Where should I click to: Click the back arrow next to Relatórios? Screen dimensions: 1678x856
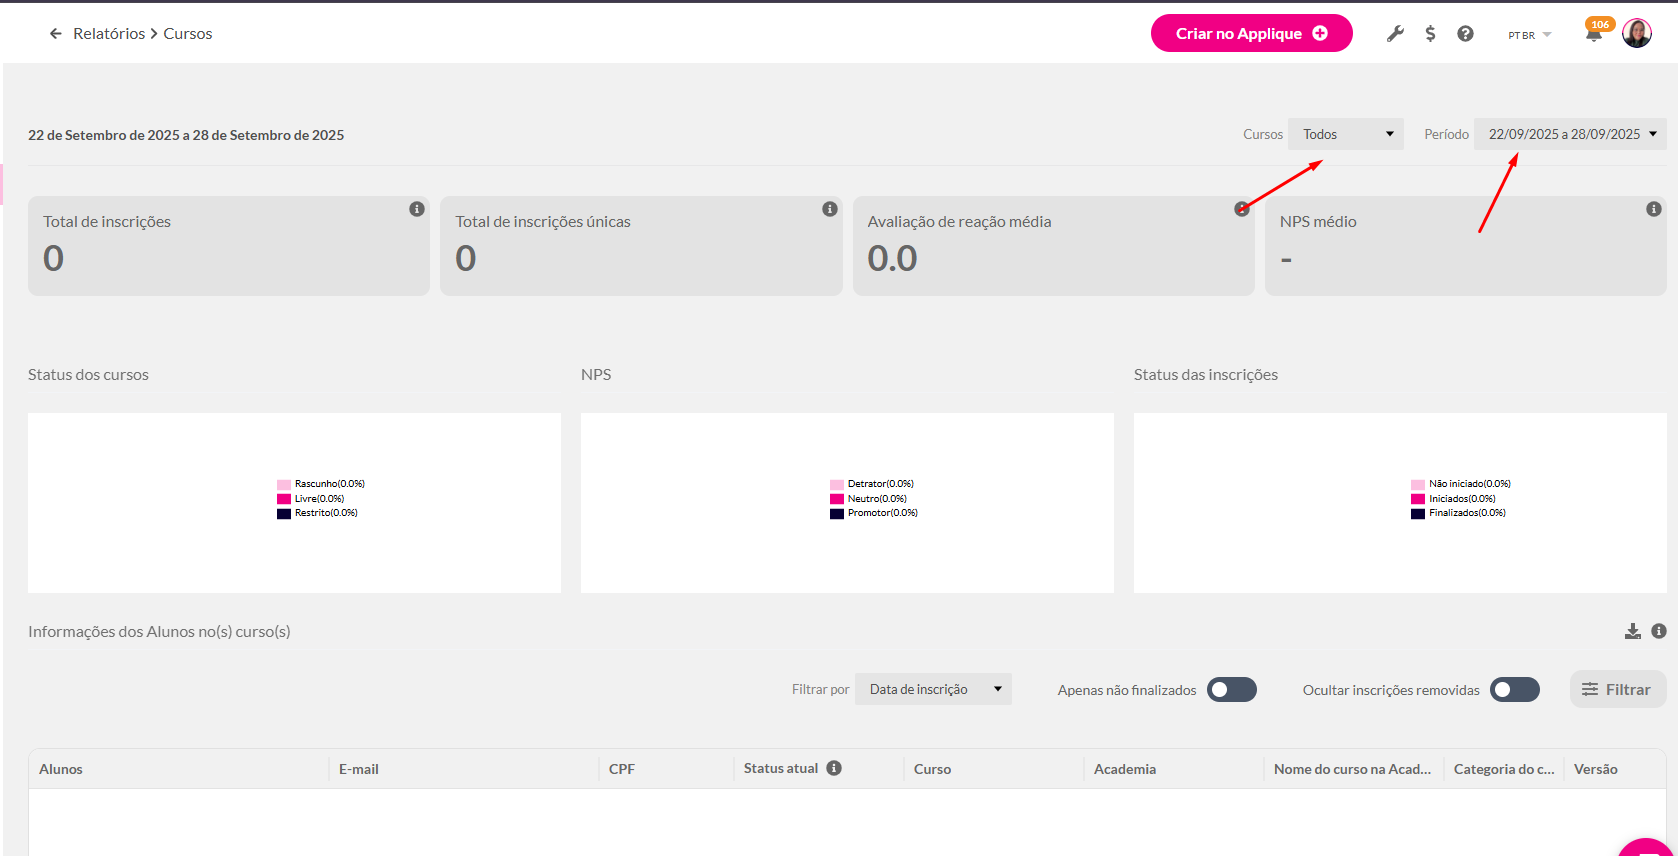pos(56,34)
